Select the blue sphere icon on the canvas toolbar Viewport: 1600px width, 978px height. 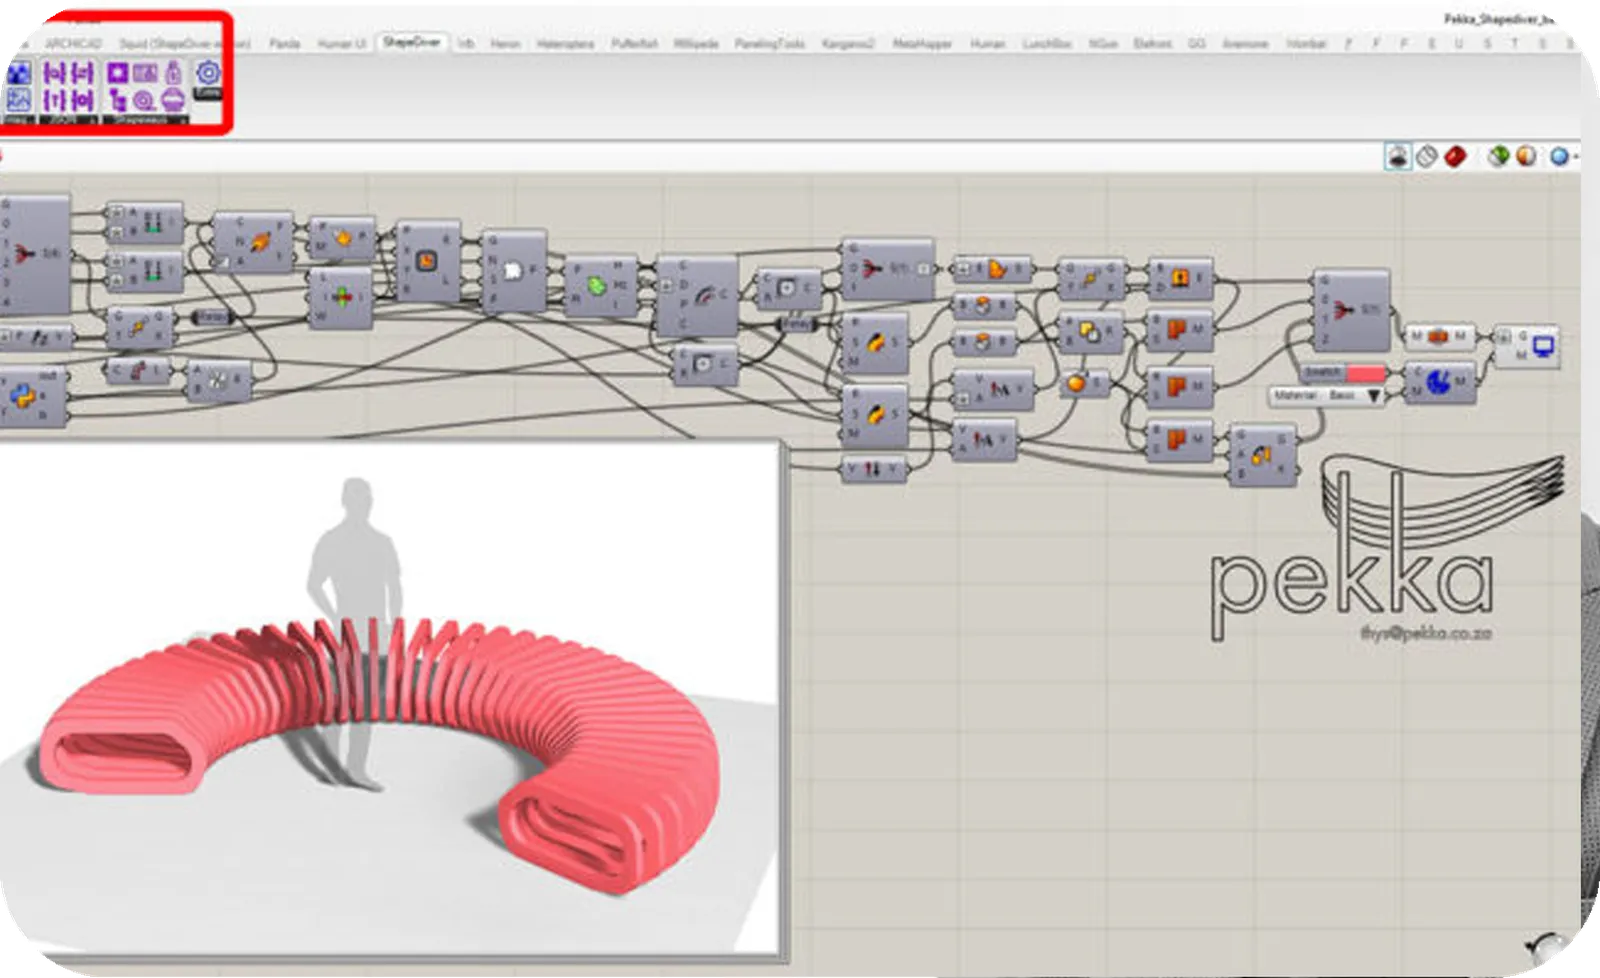click(1559, 155)
